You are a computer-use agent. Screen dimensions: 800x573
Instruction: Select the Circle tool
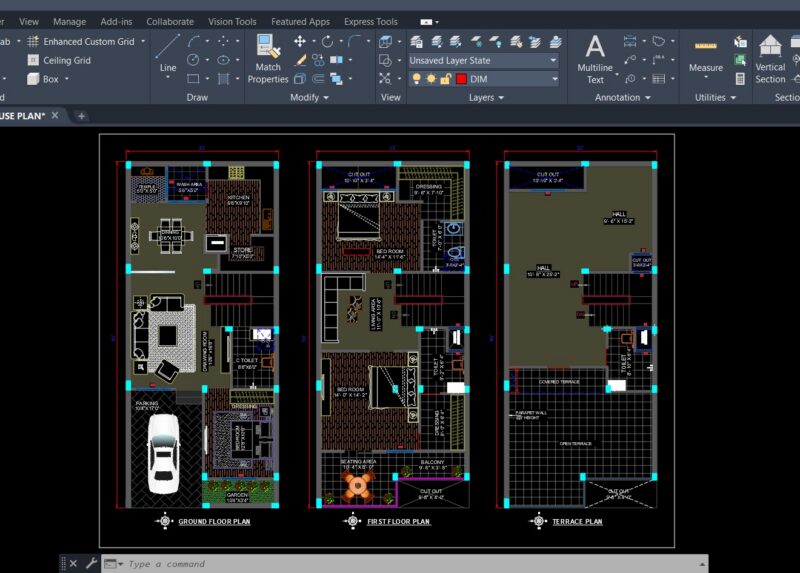click(x=193, y=60)
